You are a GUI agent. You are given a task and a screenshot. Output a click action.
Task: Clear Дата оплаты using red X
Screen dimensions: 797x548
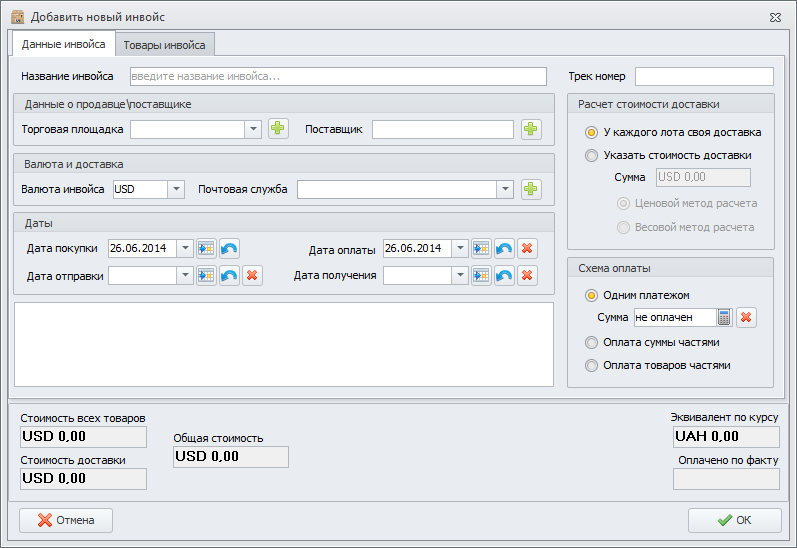(x=528, y=249)
